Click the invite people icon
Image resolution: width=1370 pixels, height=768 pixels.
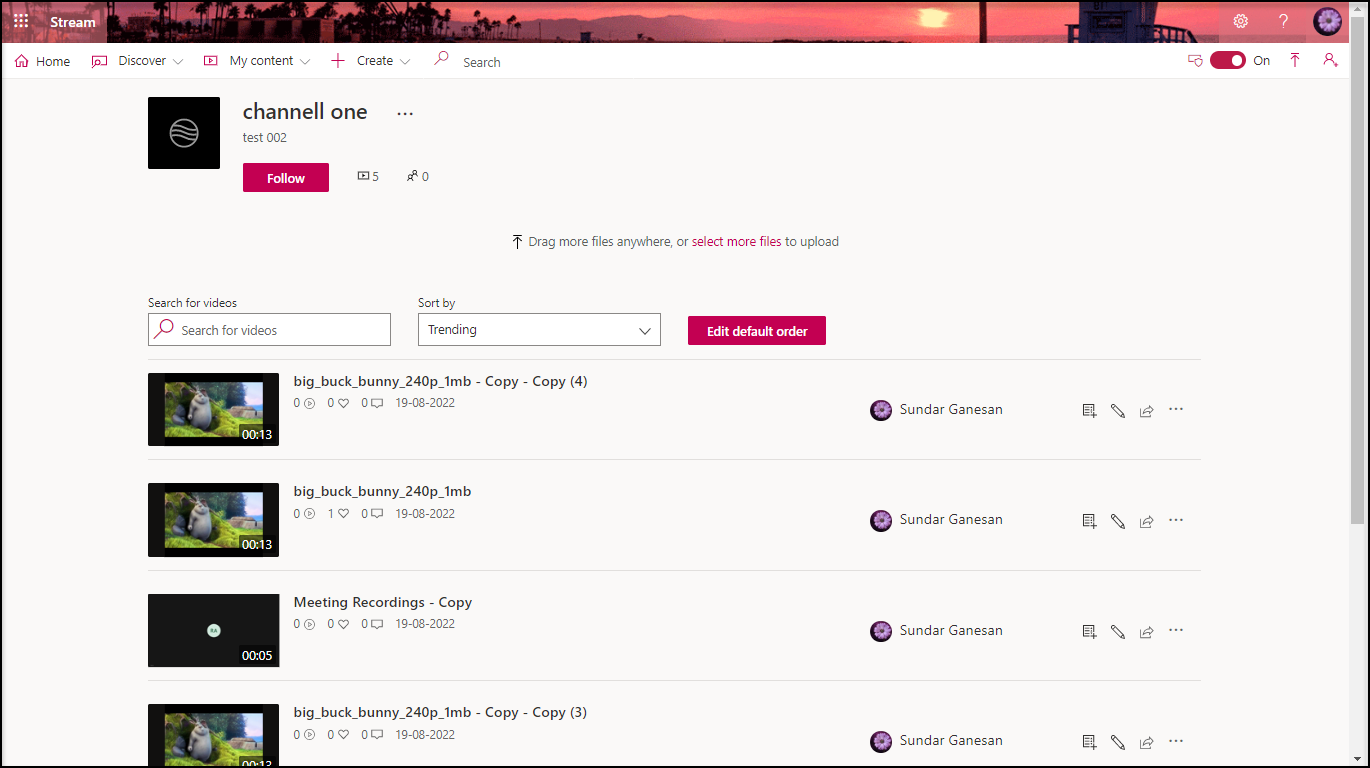coord(1329,61)
